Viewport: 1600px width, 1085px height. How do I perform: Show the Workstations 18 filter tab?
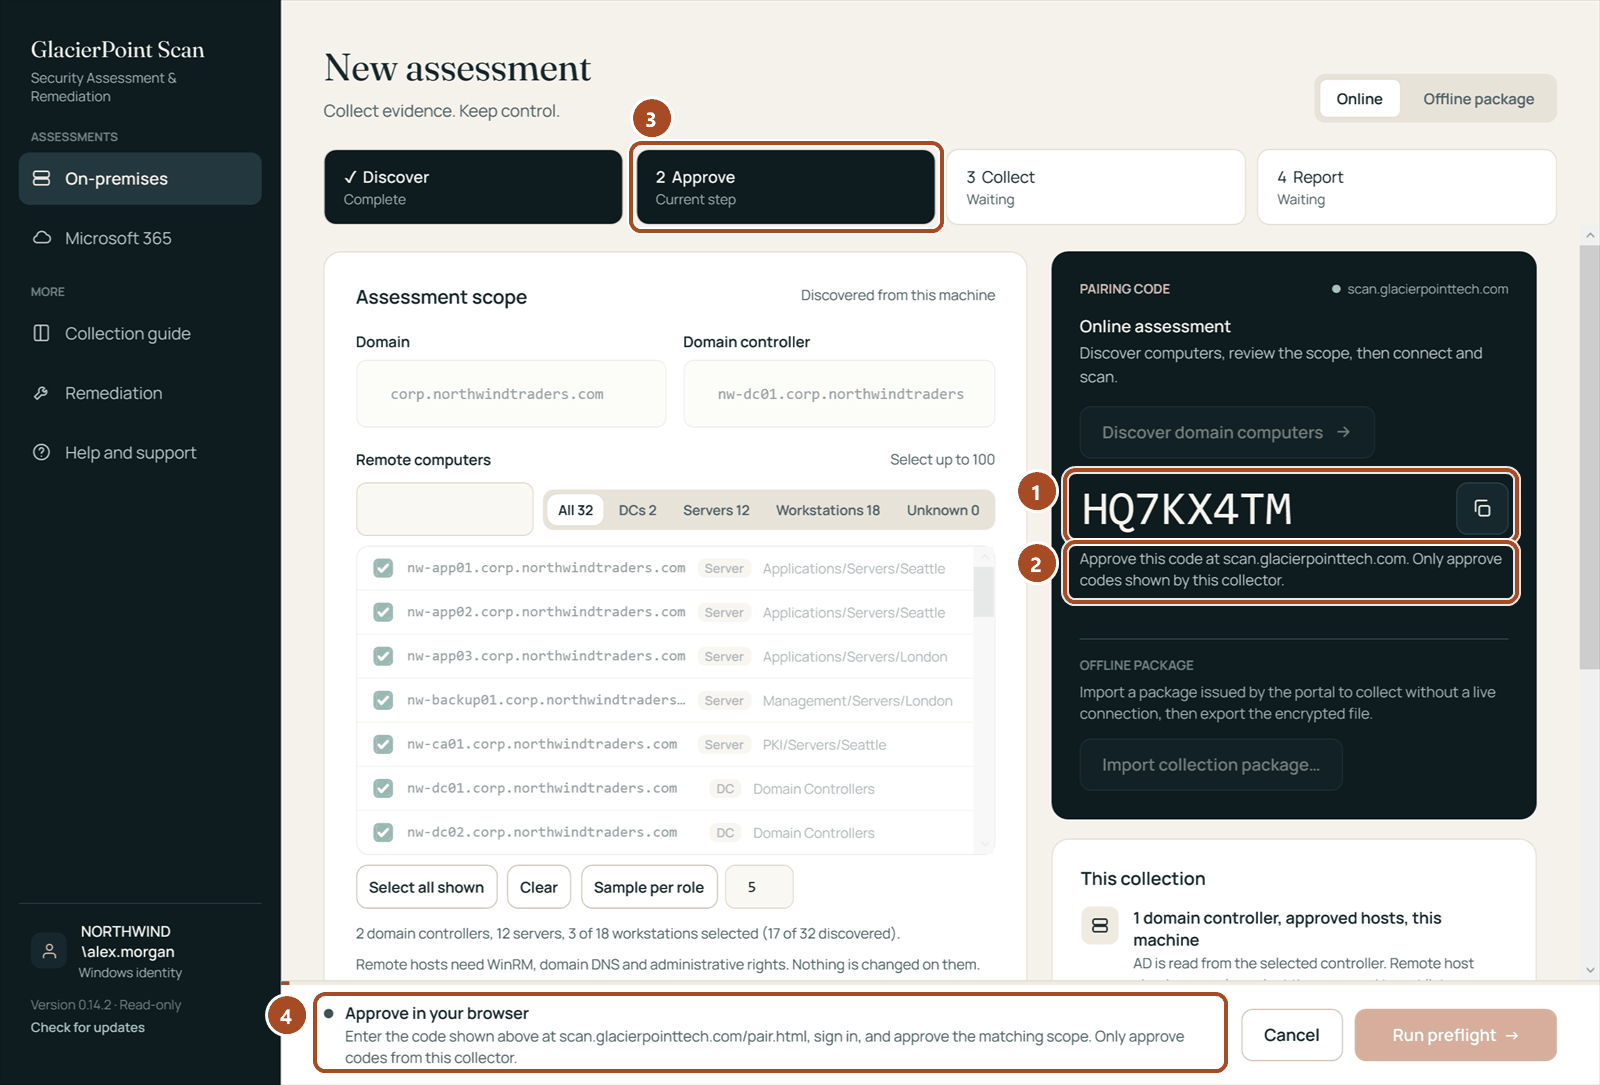pyautogui.click(x=828, y=510)
